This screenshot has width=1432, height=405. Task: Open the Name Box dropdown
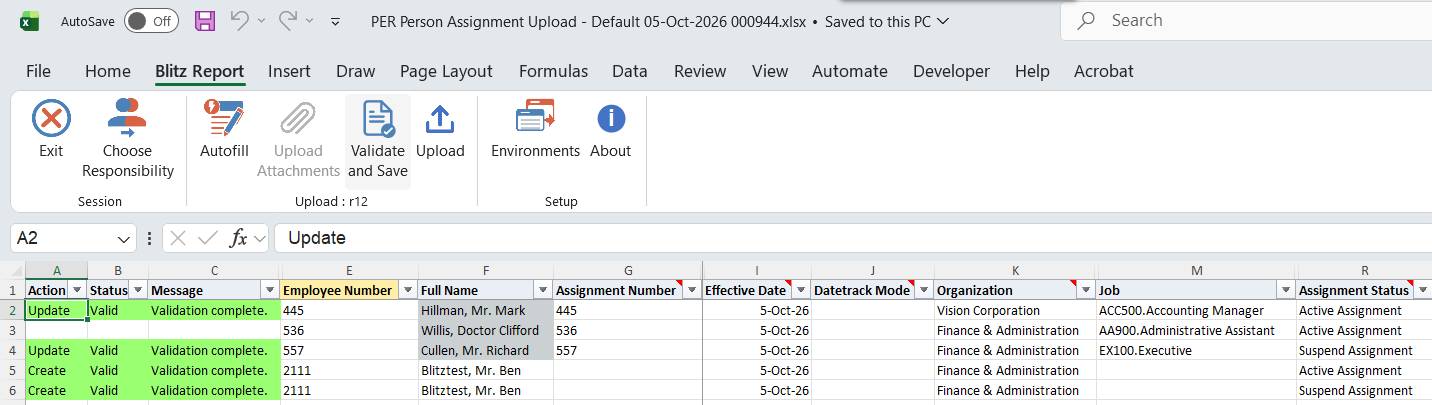tap(124, 239)
